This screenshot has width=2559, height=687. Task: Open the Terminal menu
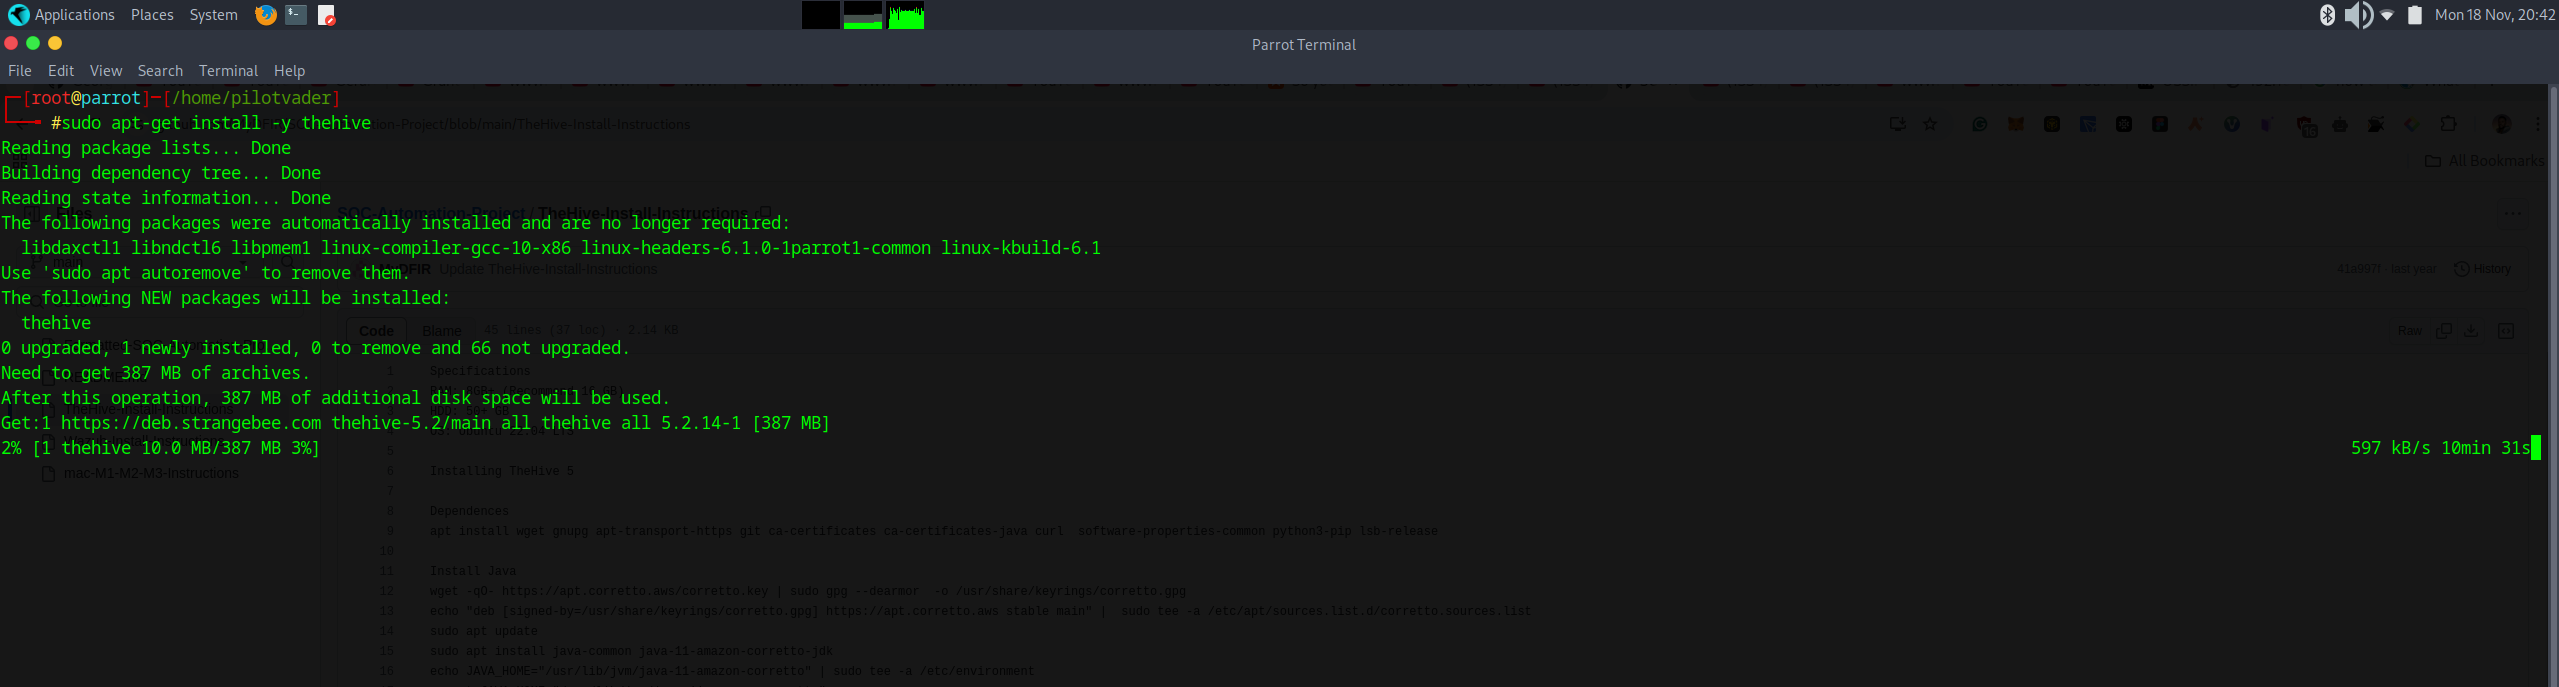[x=228, y=71]
